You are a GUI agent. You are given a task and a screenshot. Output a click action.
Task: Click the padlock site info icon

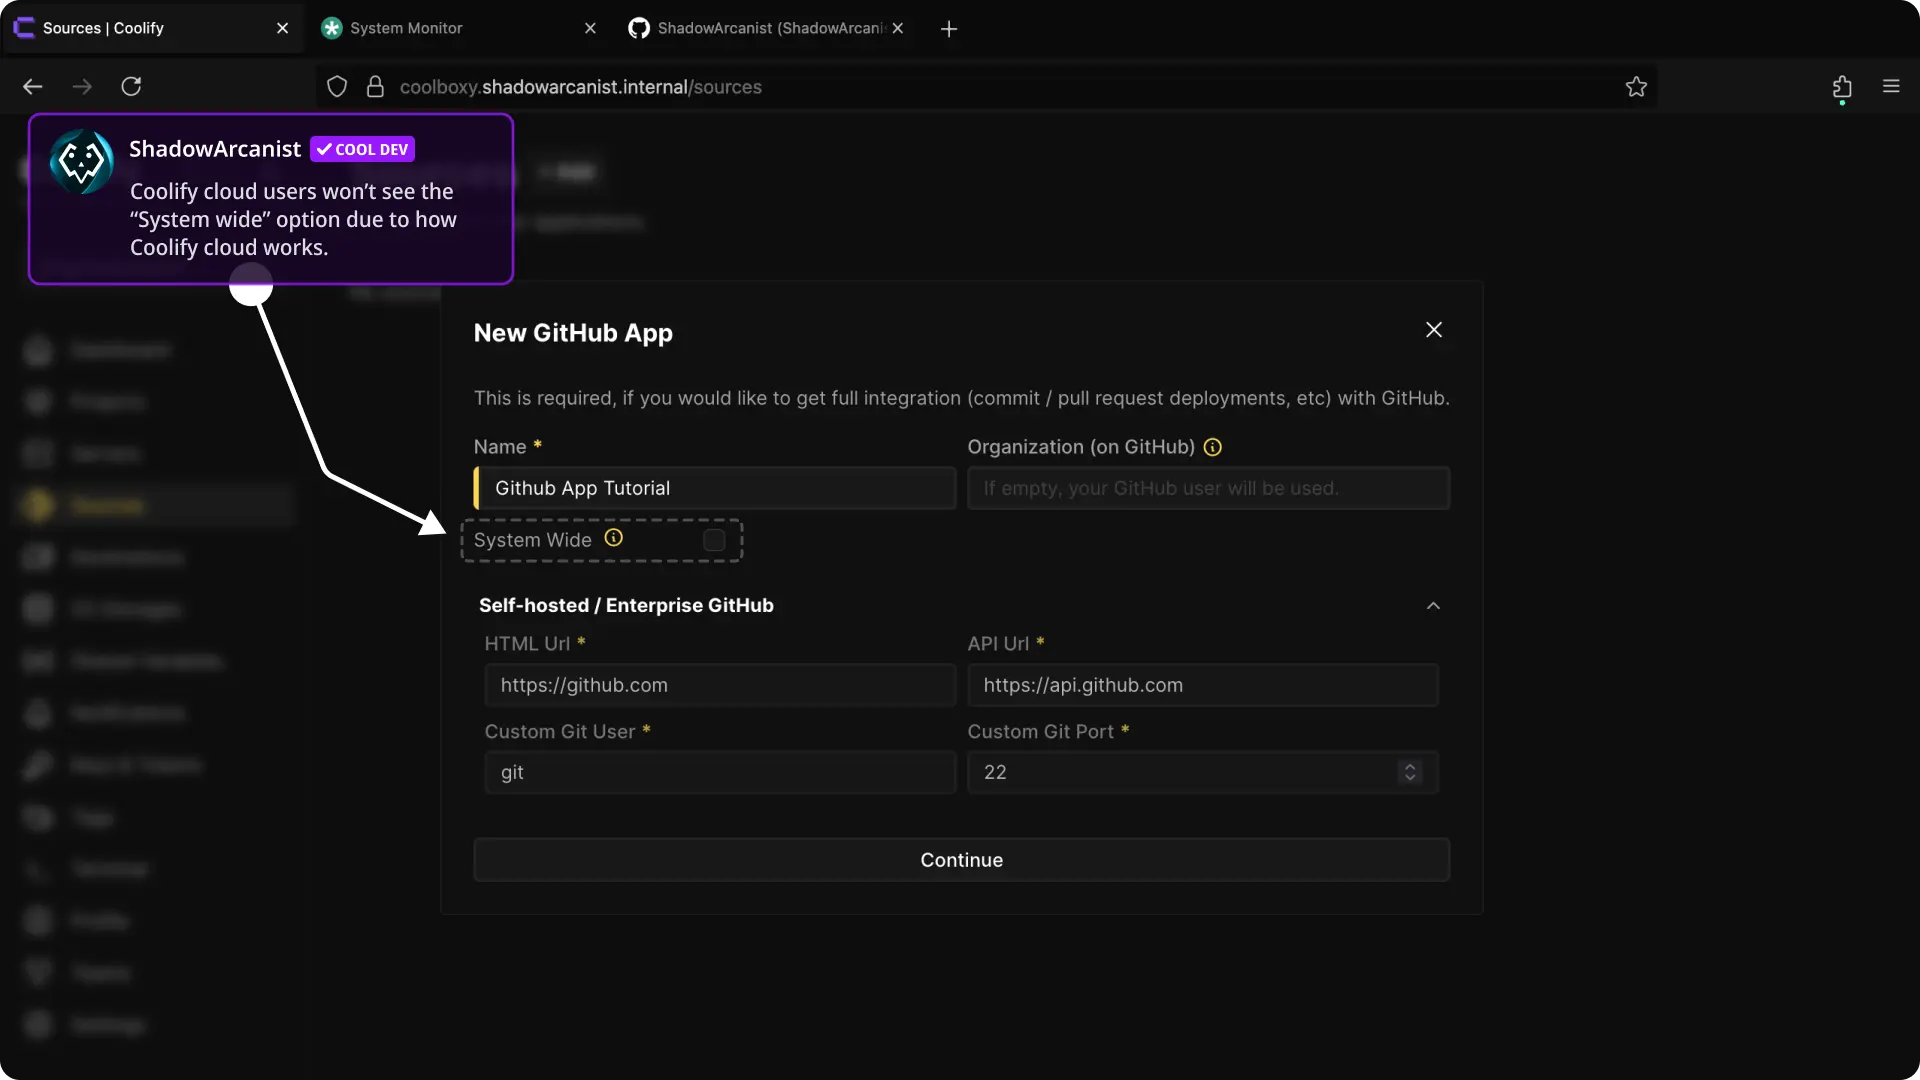point(375,87)
